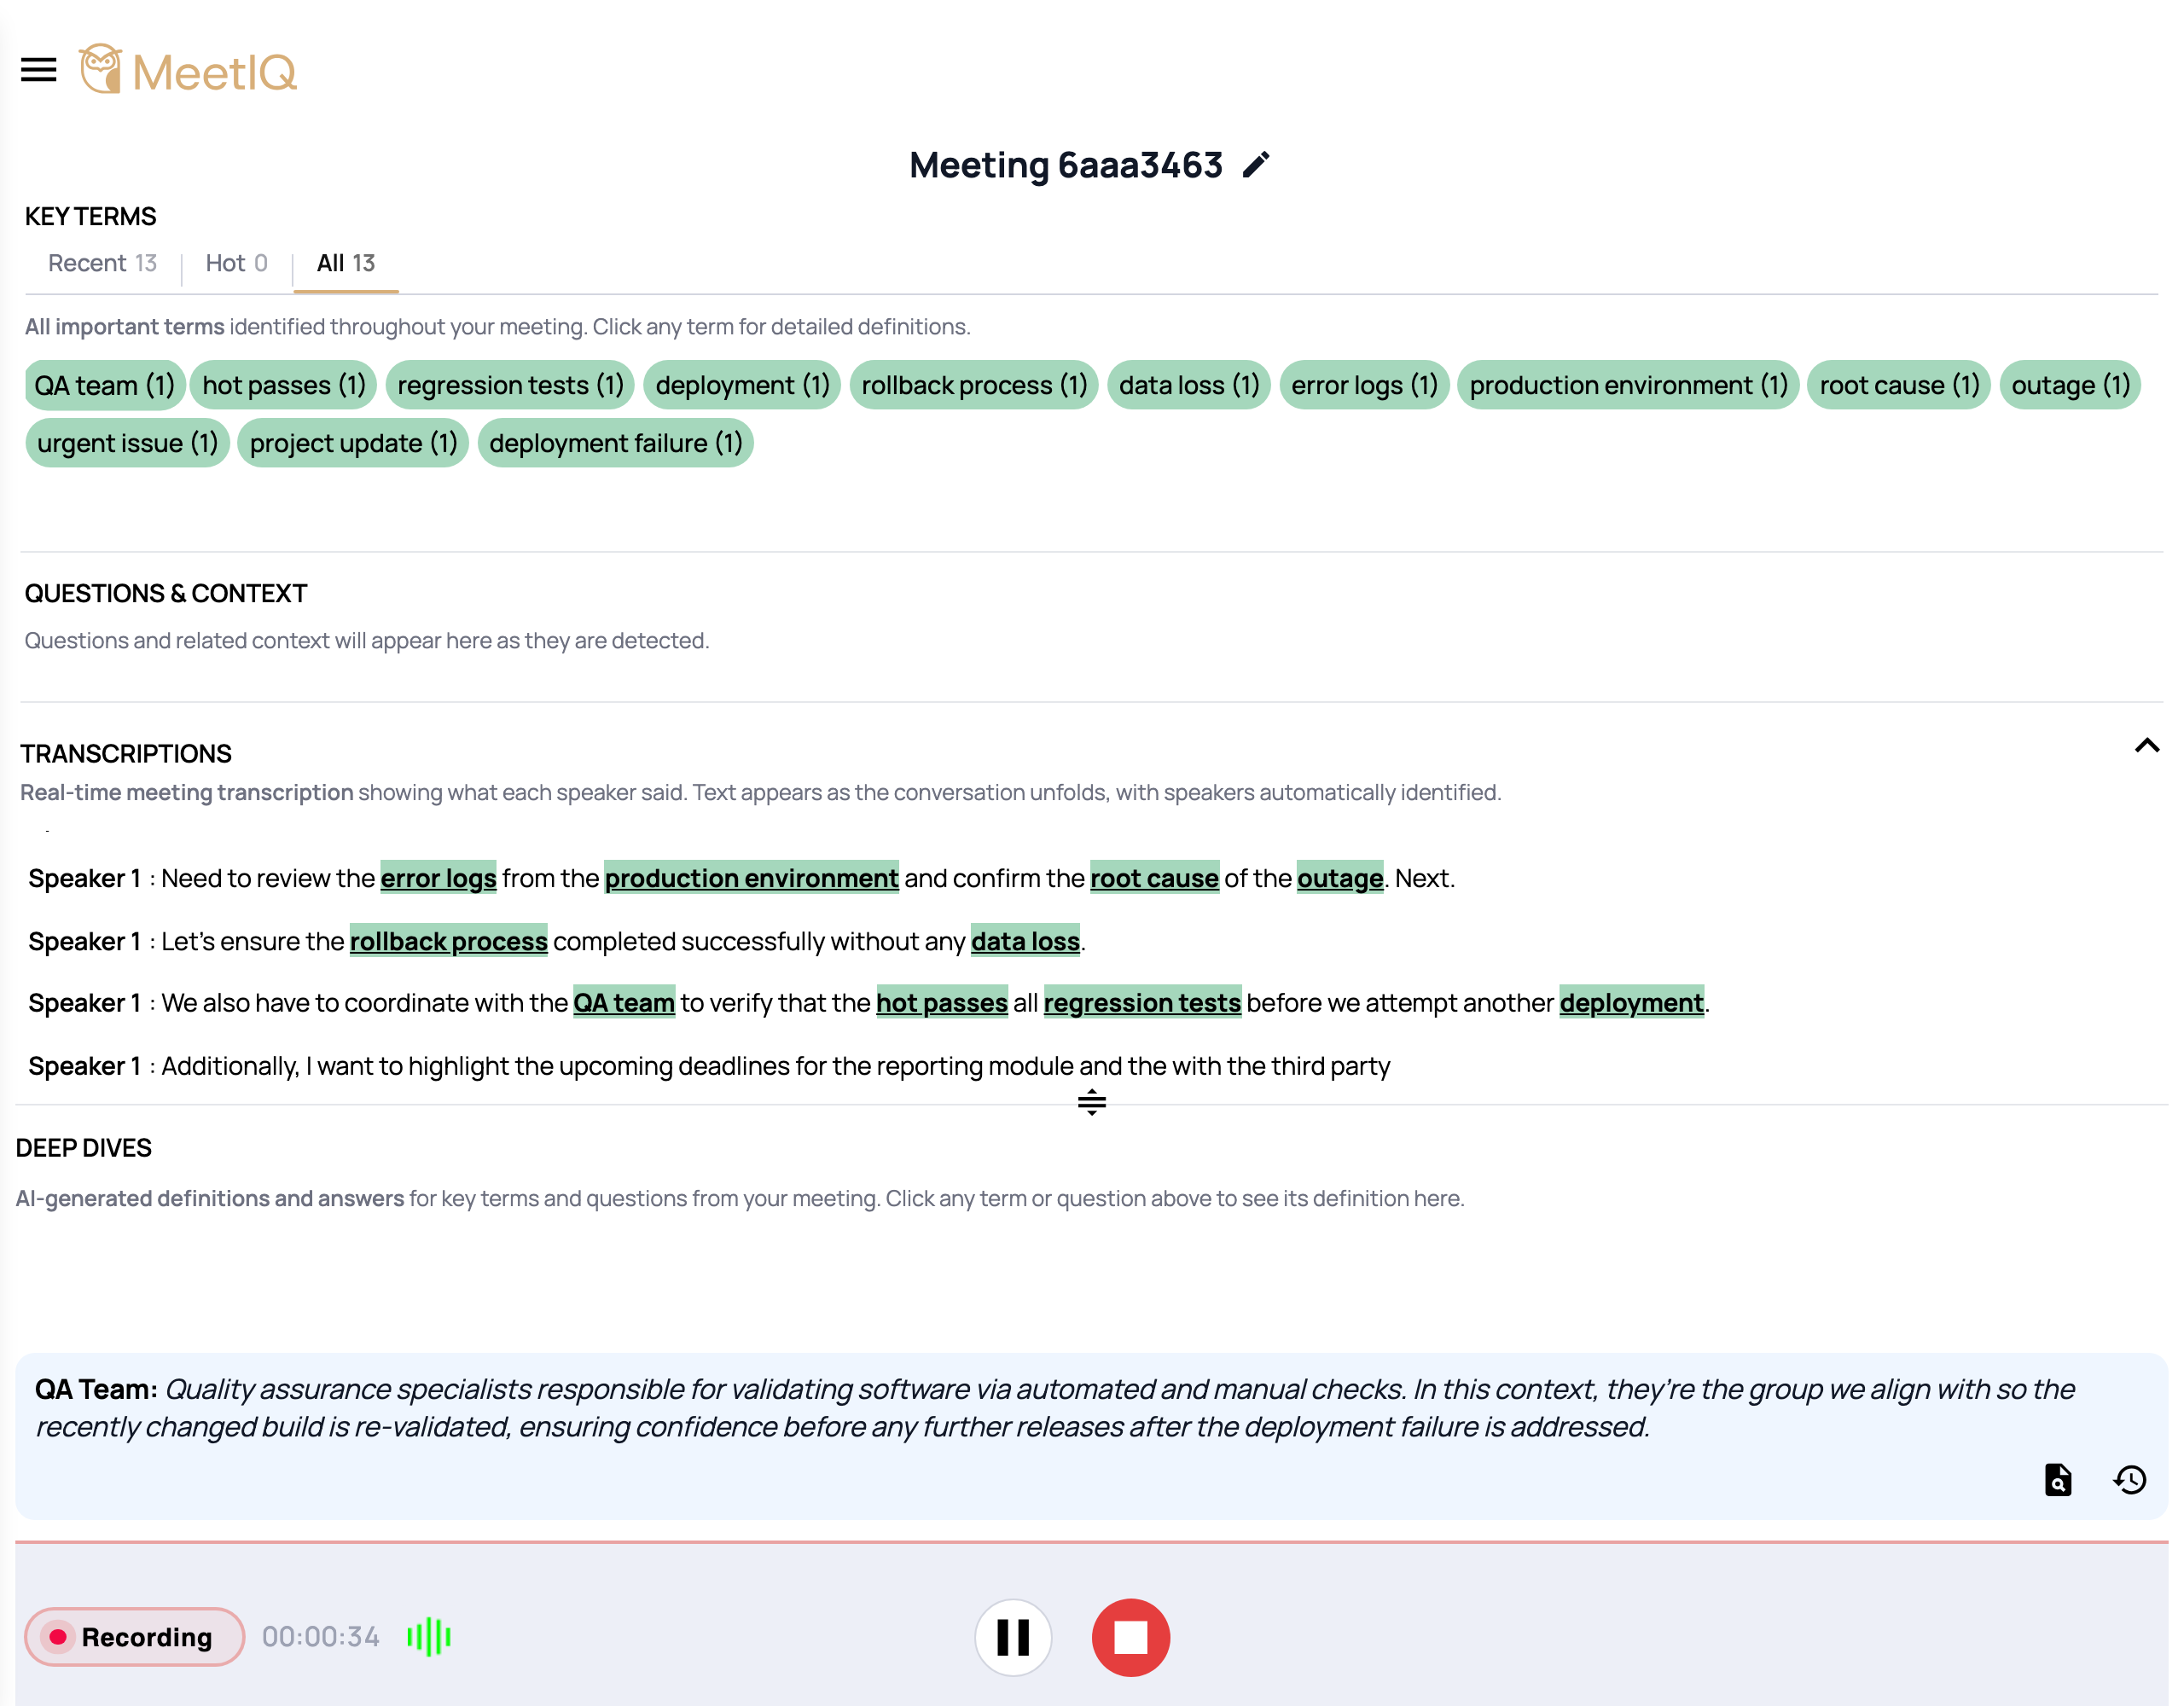Click the Meeting 6aaa3463 title
The width and height of the screenshot is (2184, 1706).
(1066, 165)
